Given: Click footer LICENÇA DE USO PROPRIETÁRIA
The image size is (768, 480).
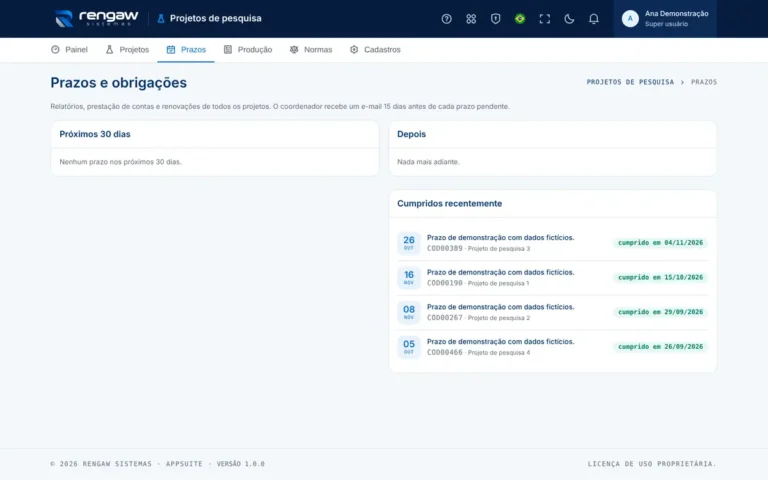Looking at the screenshot, I should 652,464.
